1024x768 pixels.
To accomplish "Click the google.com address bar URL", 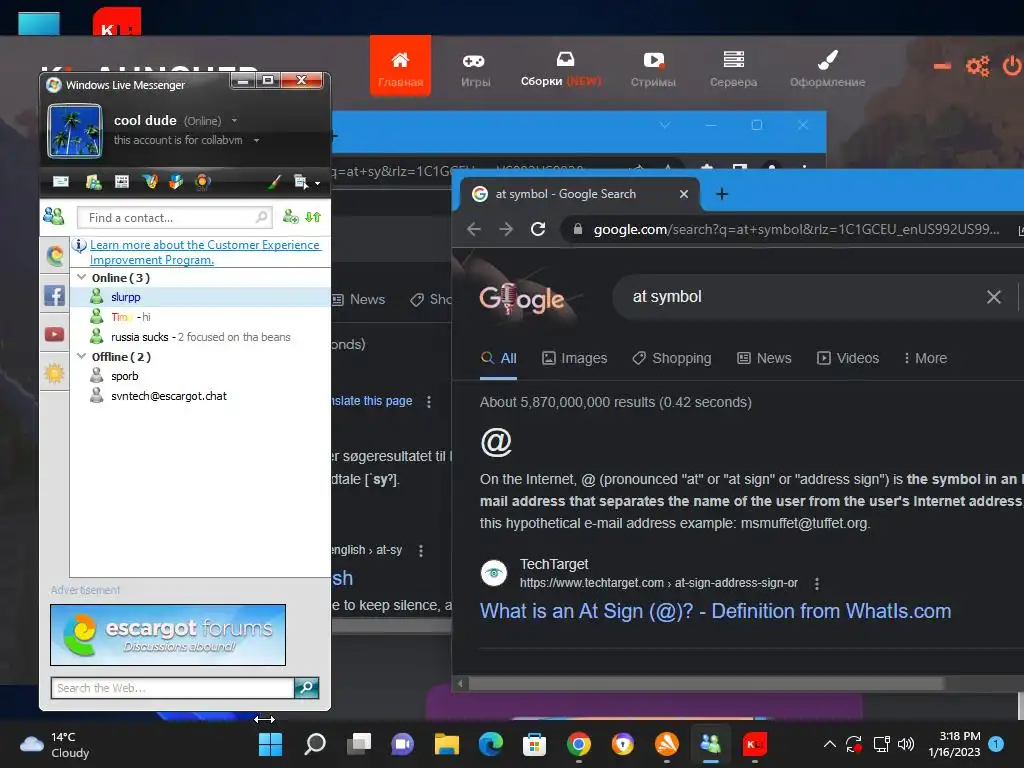I will 795,229.
